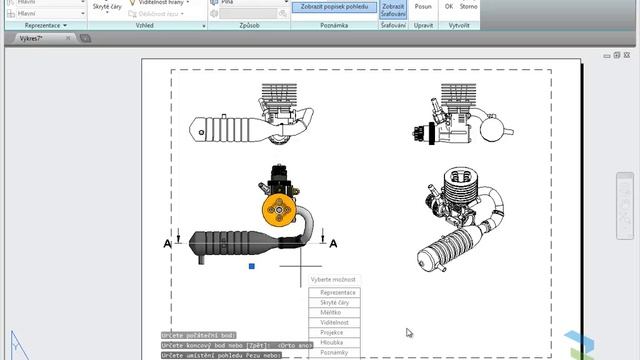The width and height of the screenshot is (640, 360).
Task: Click the disabled depth value field
Action: (248, 14)
